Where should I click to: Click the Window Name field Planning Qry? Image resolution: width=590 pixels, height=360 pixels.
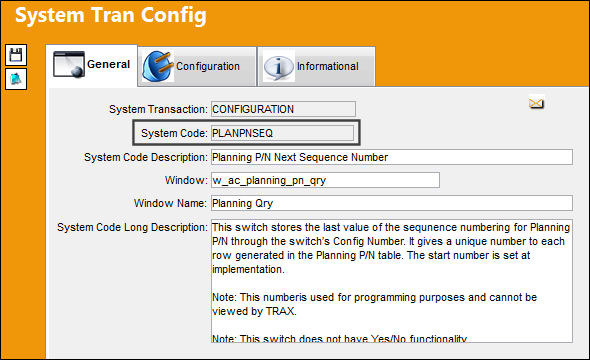[x=392, y=203]
